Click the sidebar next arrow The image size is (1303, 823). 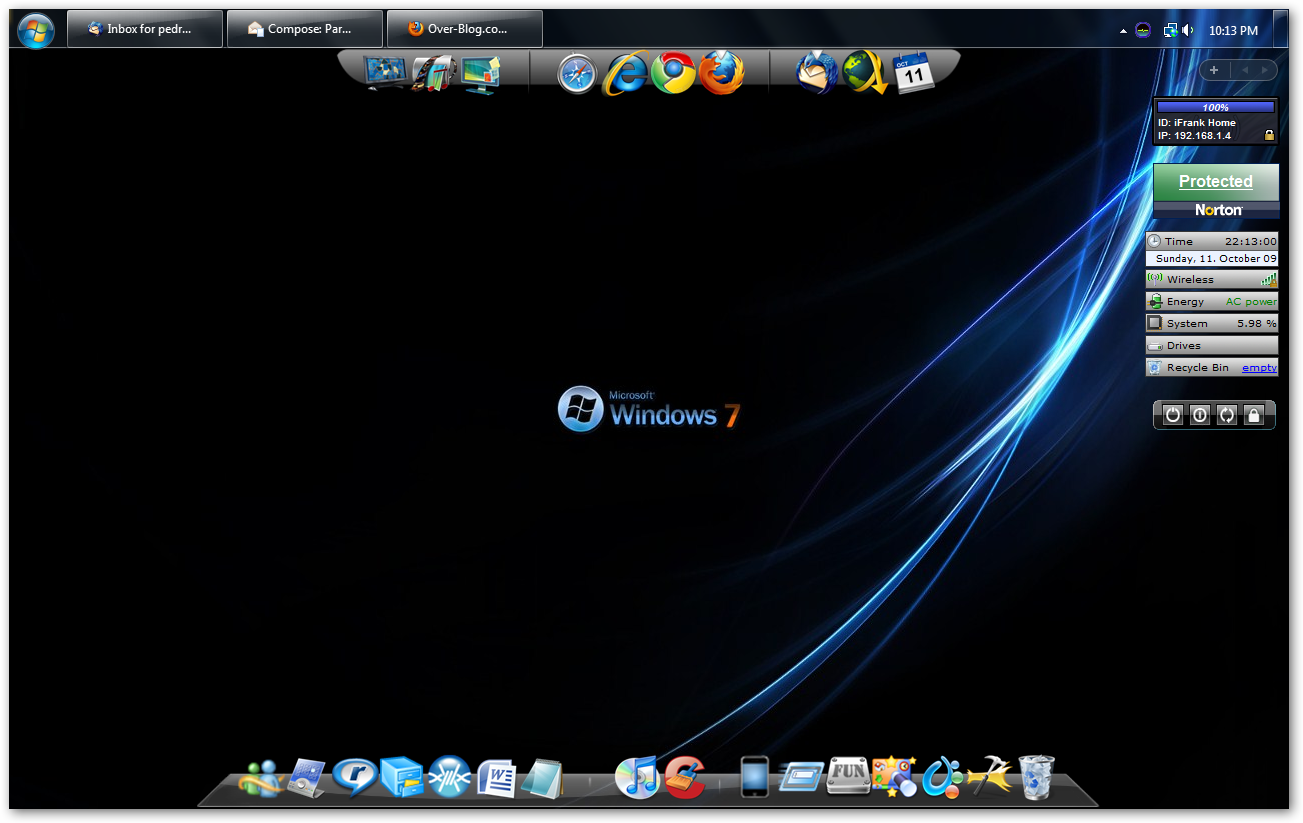[1266, 70]
